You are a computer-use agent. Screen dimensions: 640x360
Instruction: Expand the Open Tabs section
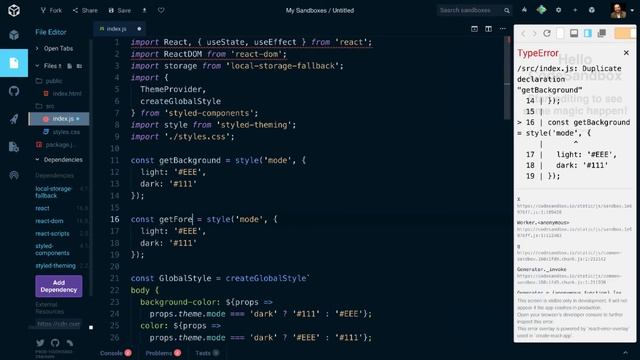pos(59,48)
